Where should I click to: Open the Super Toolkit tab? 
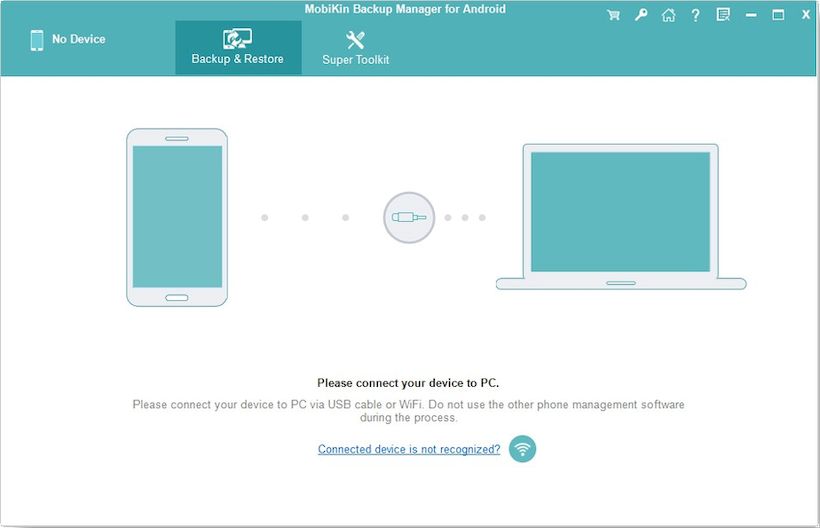click(356, 48)
